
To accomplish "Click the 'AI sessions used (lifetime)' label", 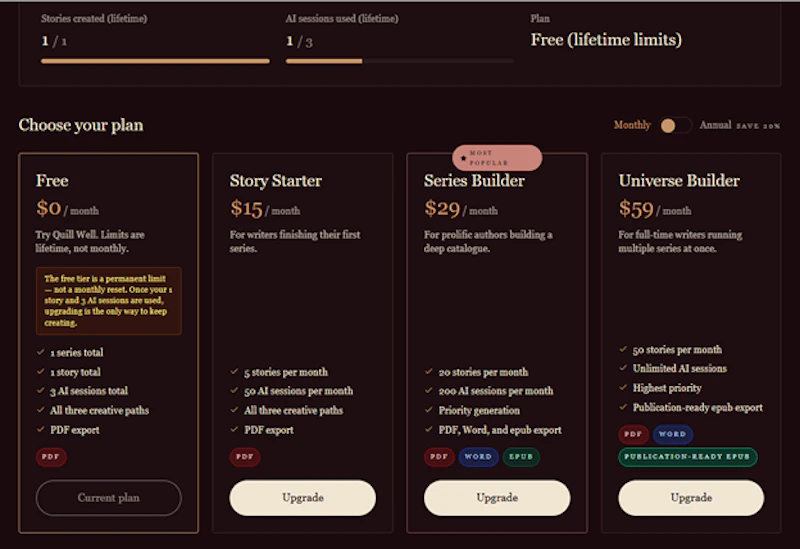I will (342, 18).
